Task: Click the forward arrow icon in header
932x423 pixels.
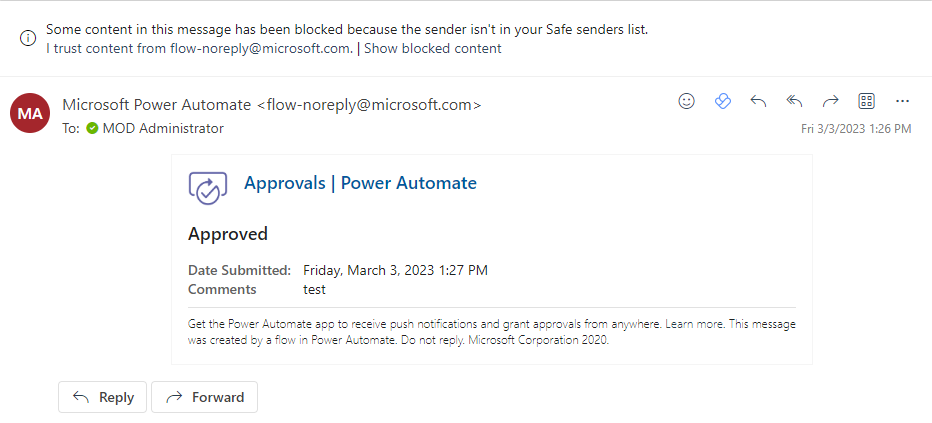Action: click(830, 101)
